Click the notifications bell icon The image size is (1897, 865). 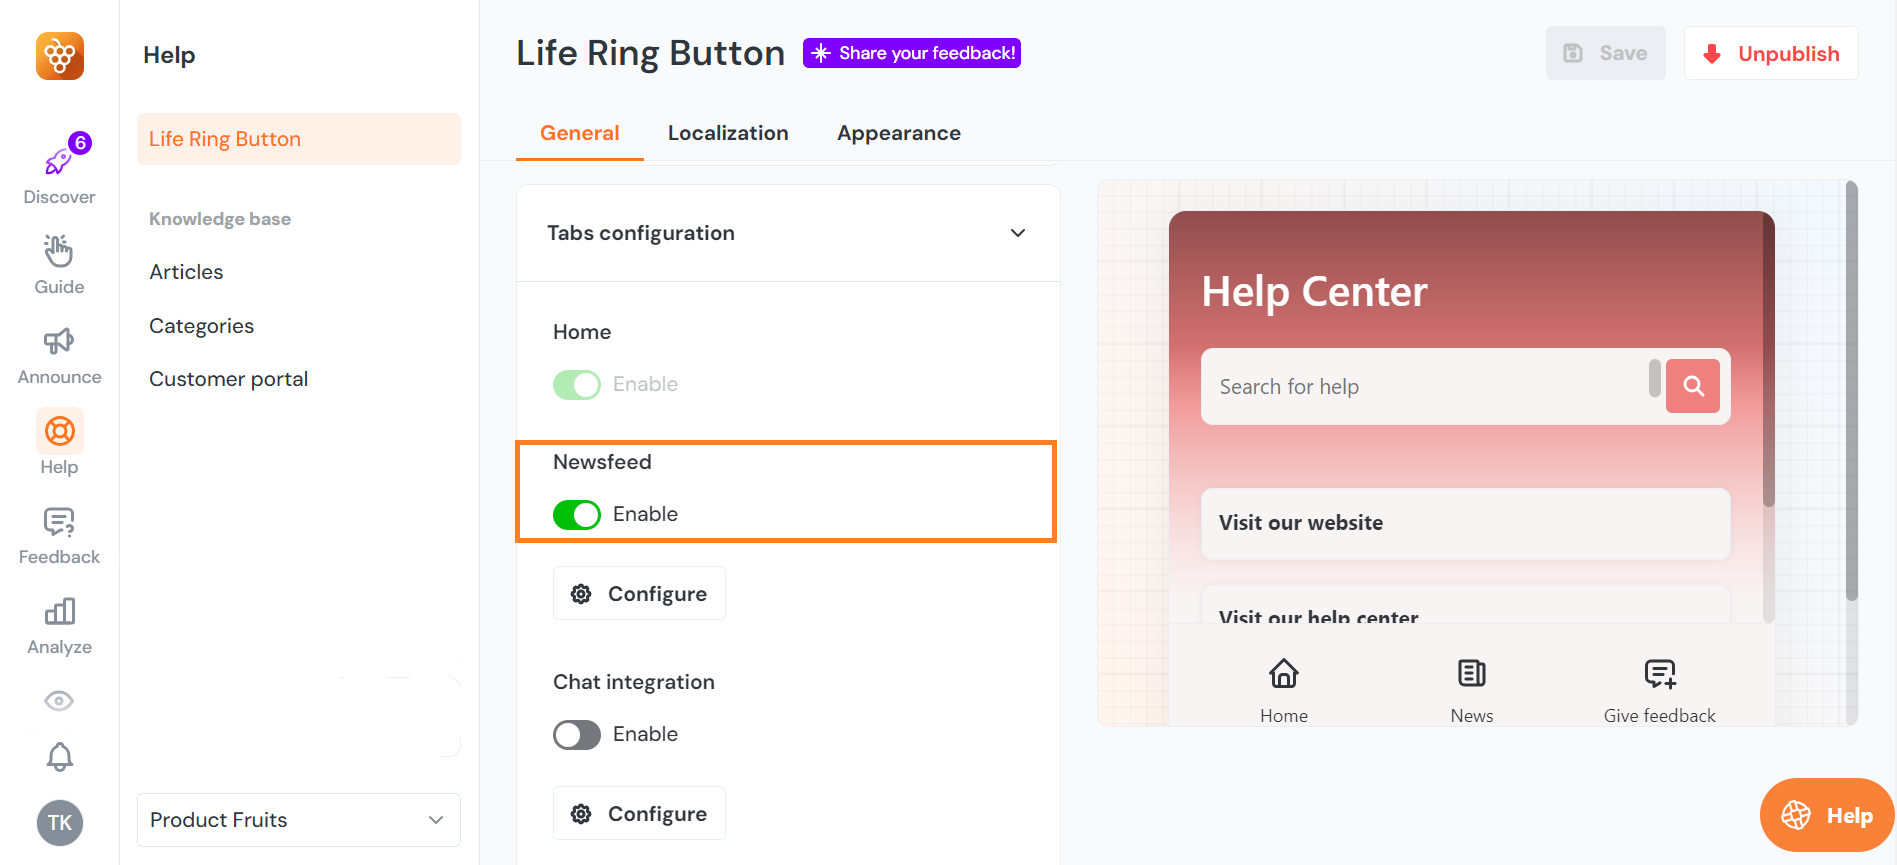60,757
